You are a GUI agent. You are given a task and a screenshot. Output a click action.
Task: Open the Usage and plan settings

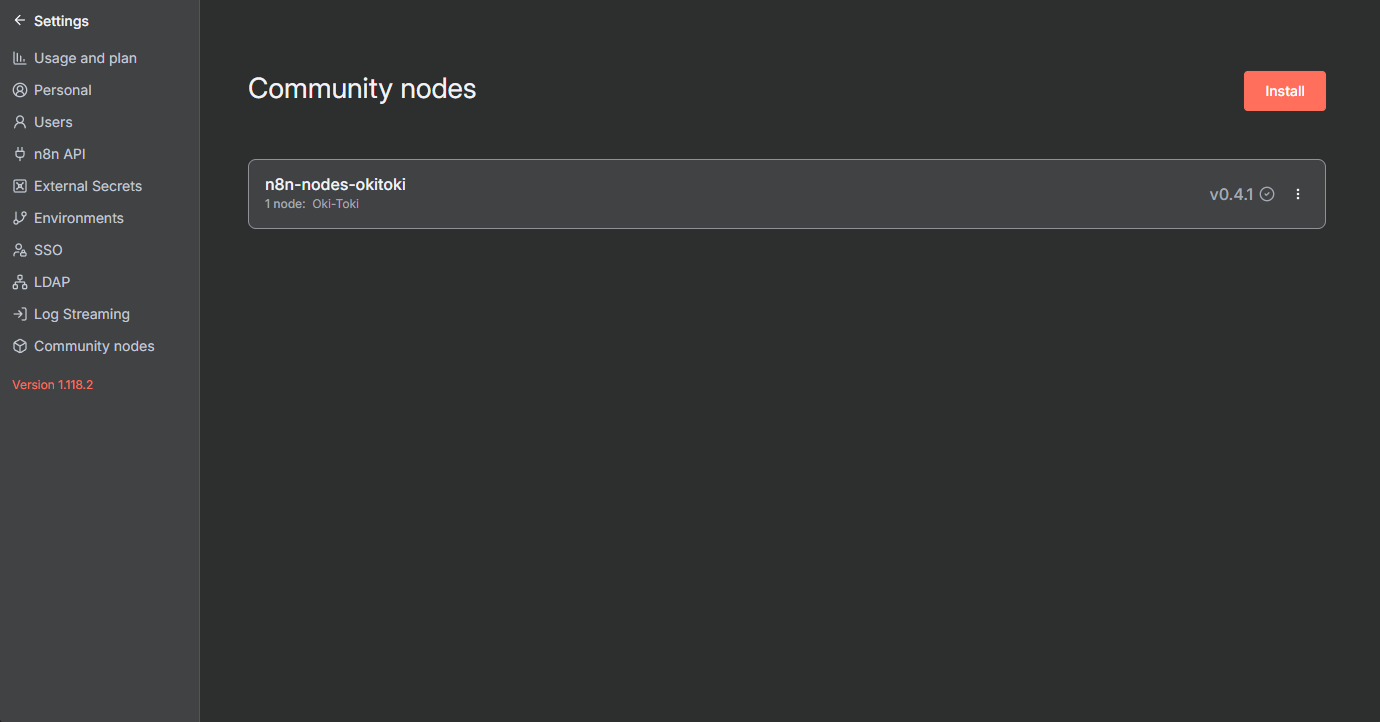tap(19, 57)
